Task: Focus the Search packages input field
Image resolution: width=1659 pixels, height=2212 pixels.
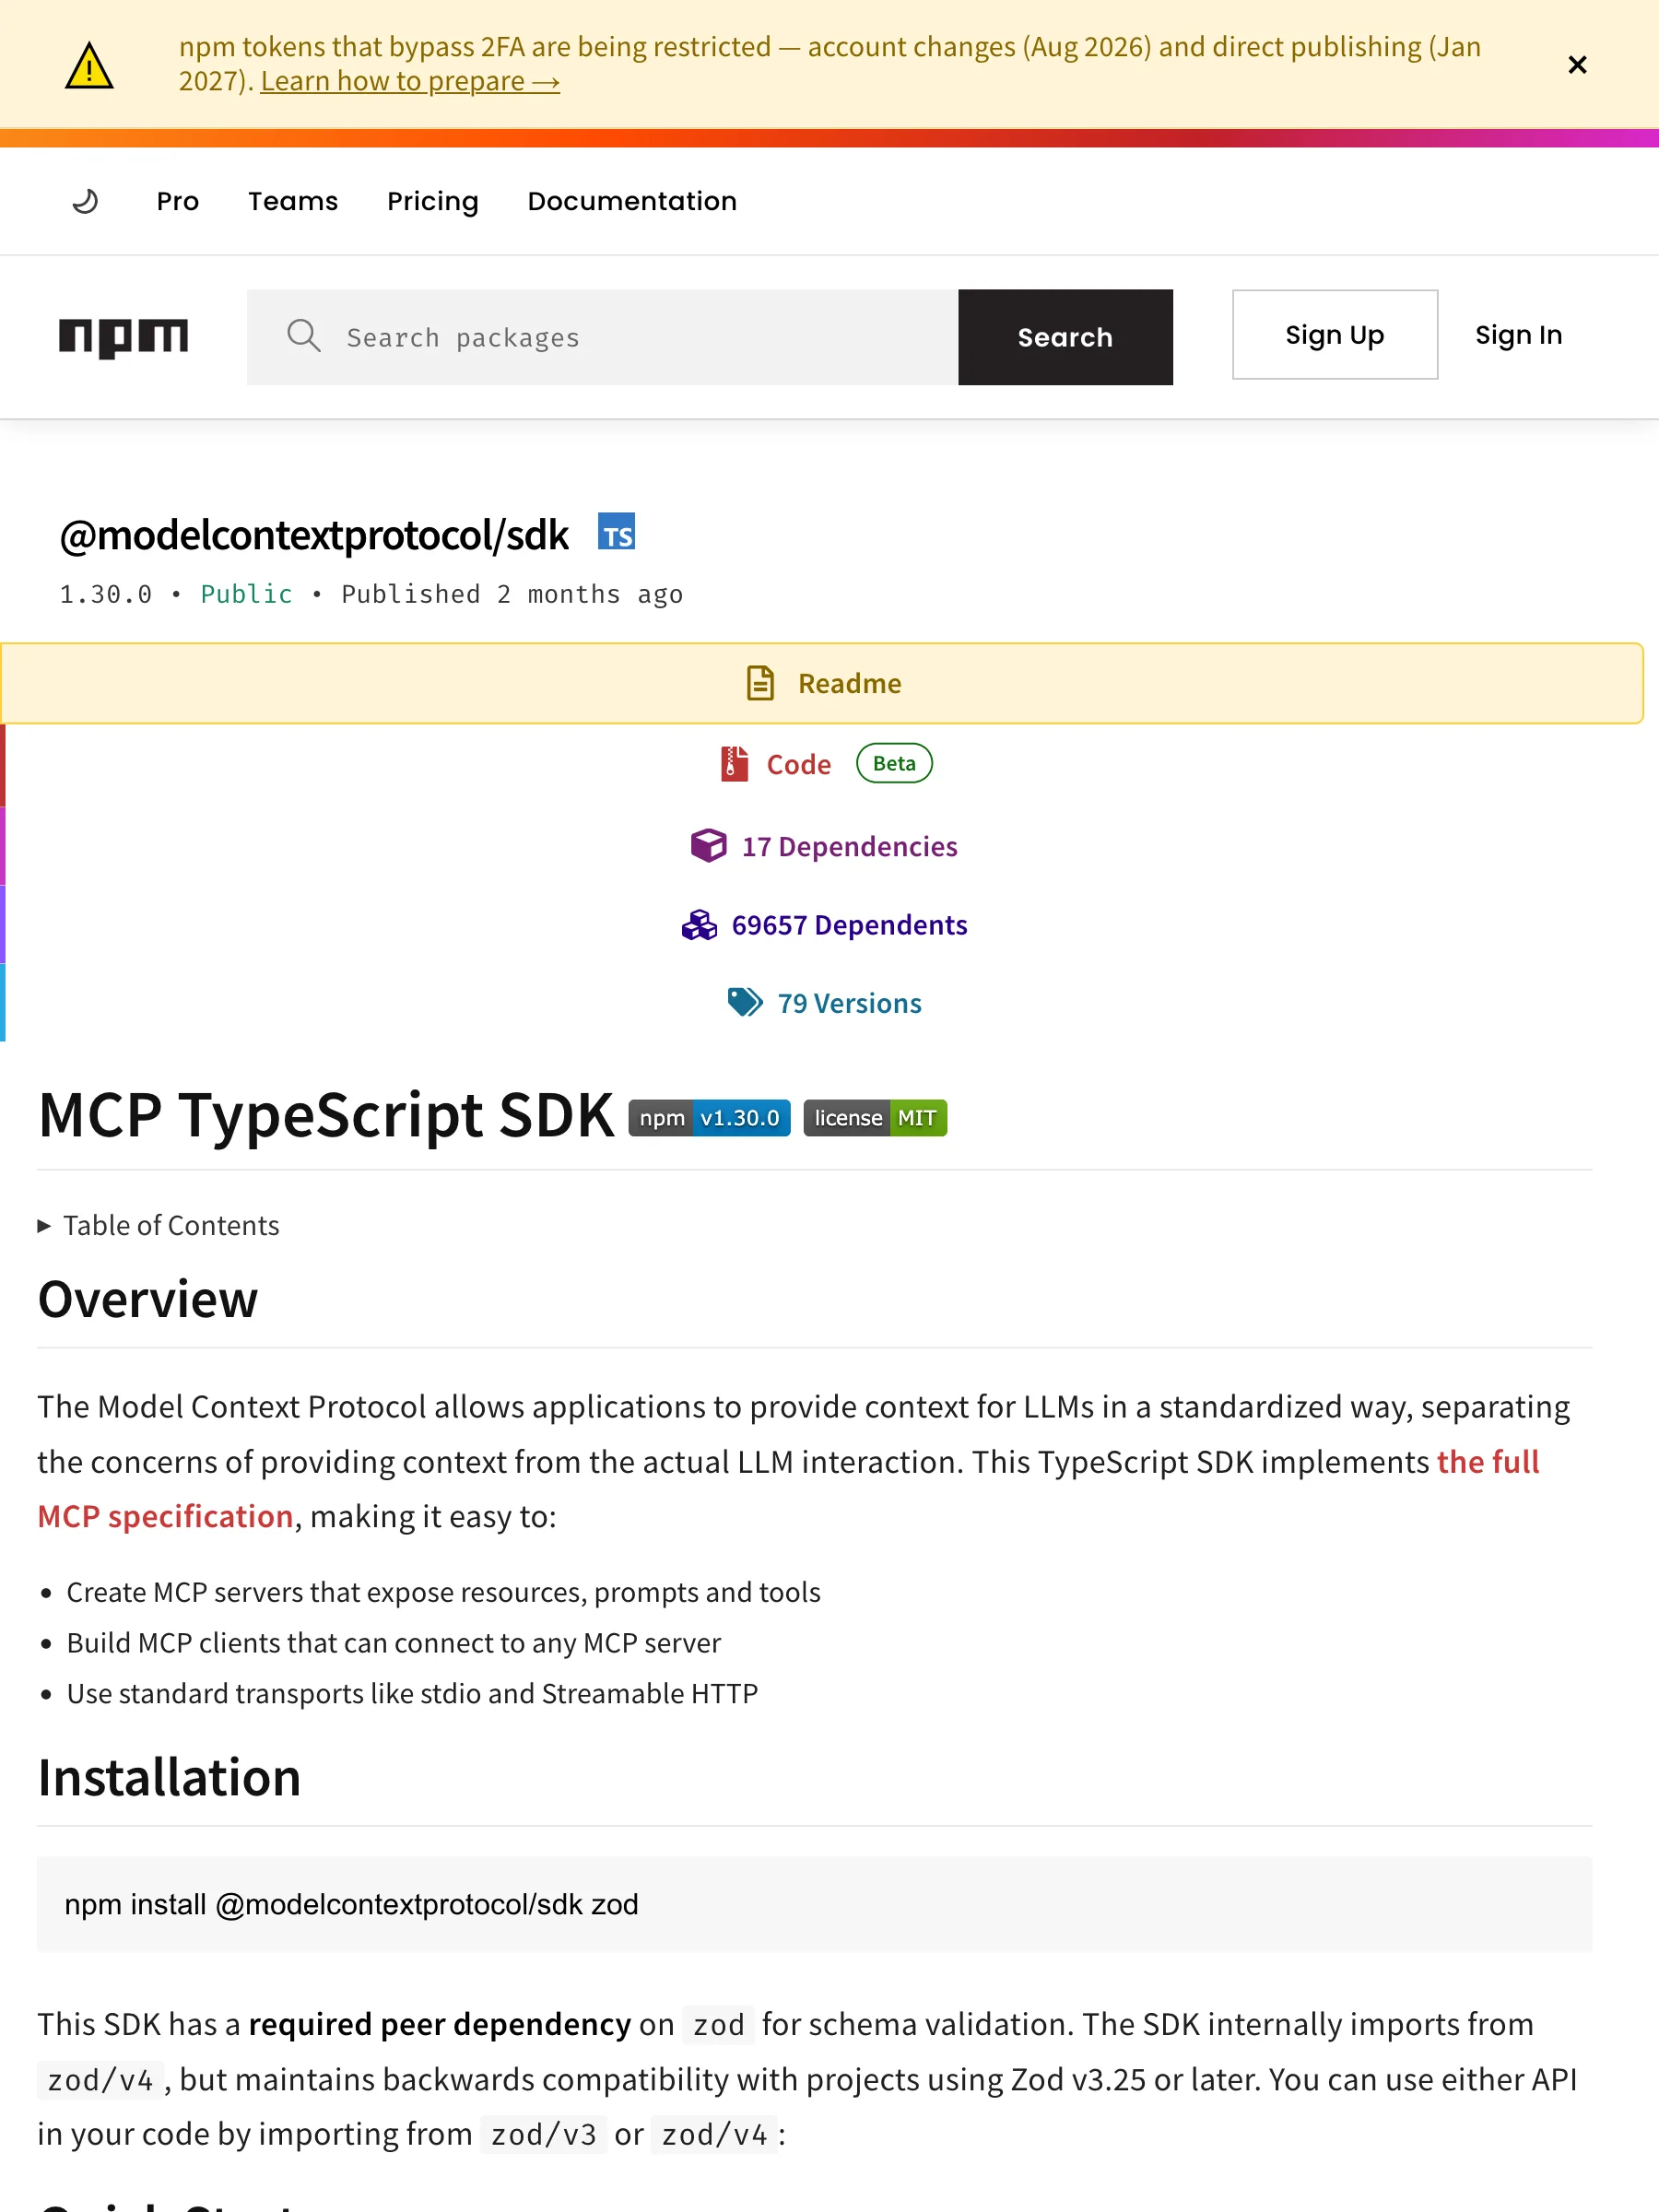Action: coord(602,337)
